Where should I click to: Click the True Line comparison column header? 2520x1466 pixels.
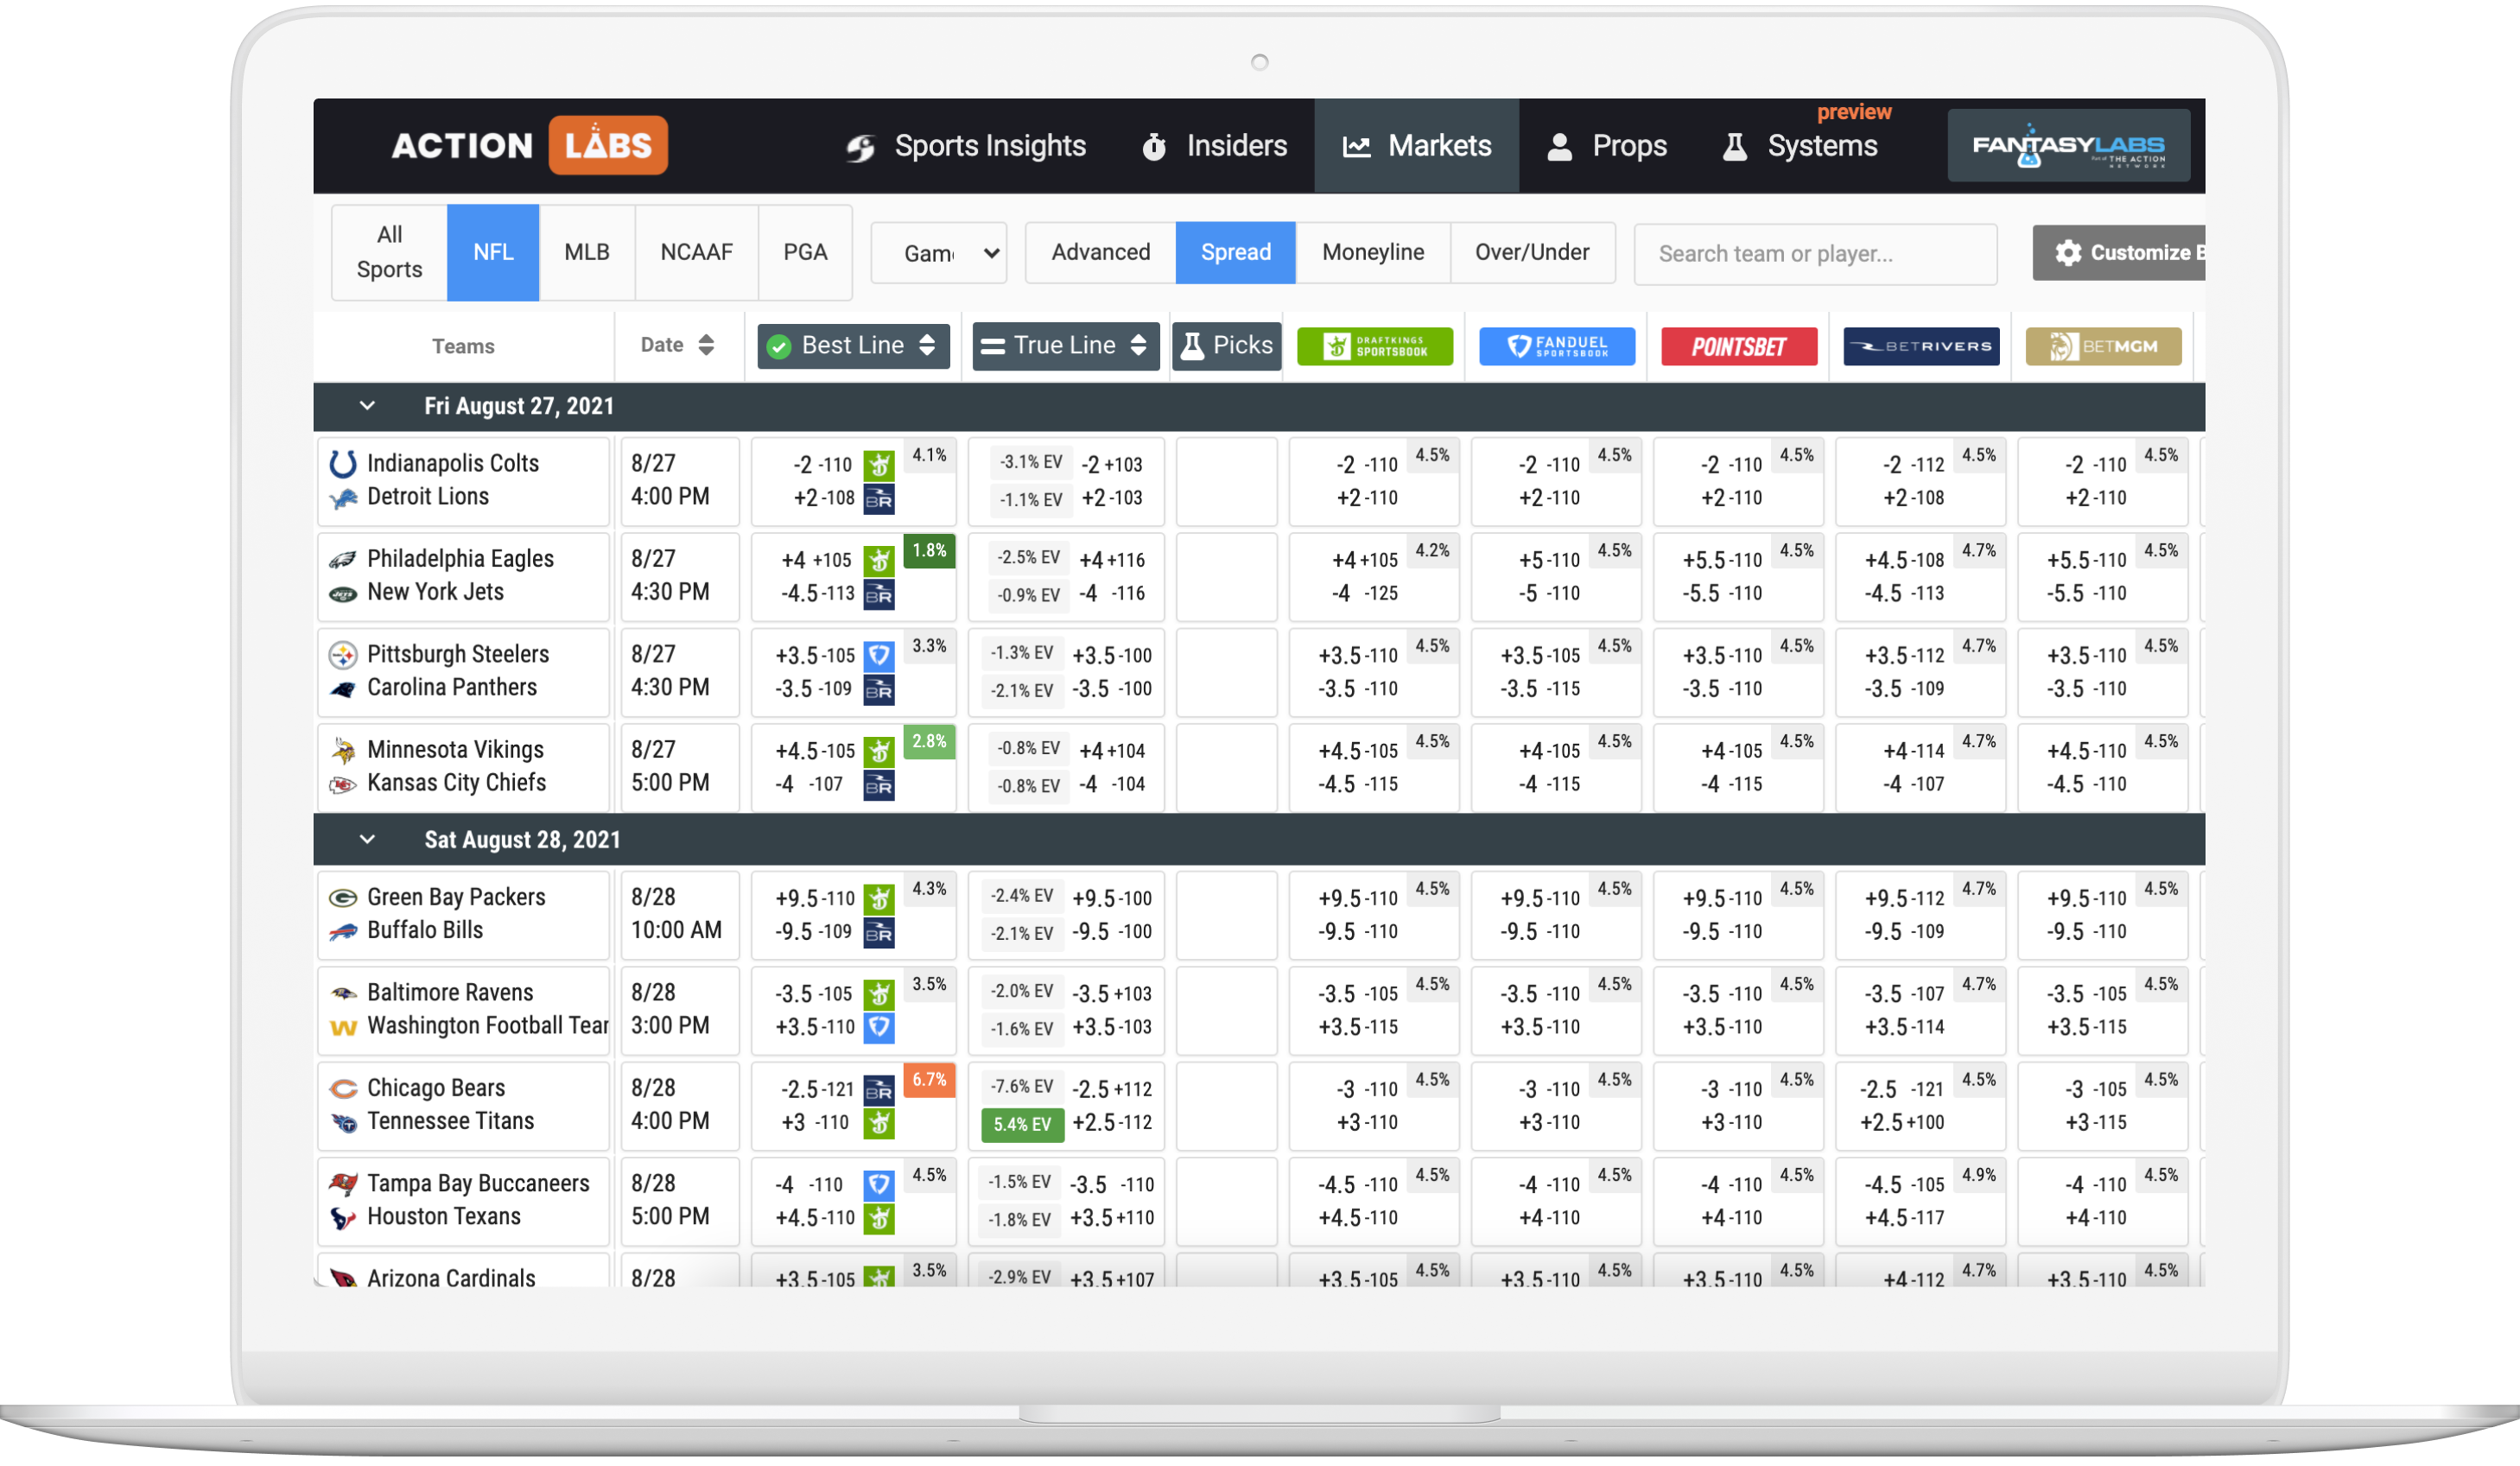(x=1063, y=344)
